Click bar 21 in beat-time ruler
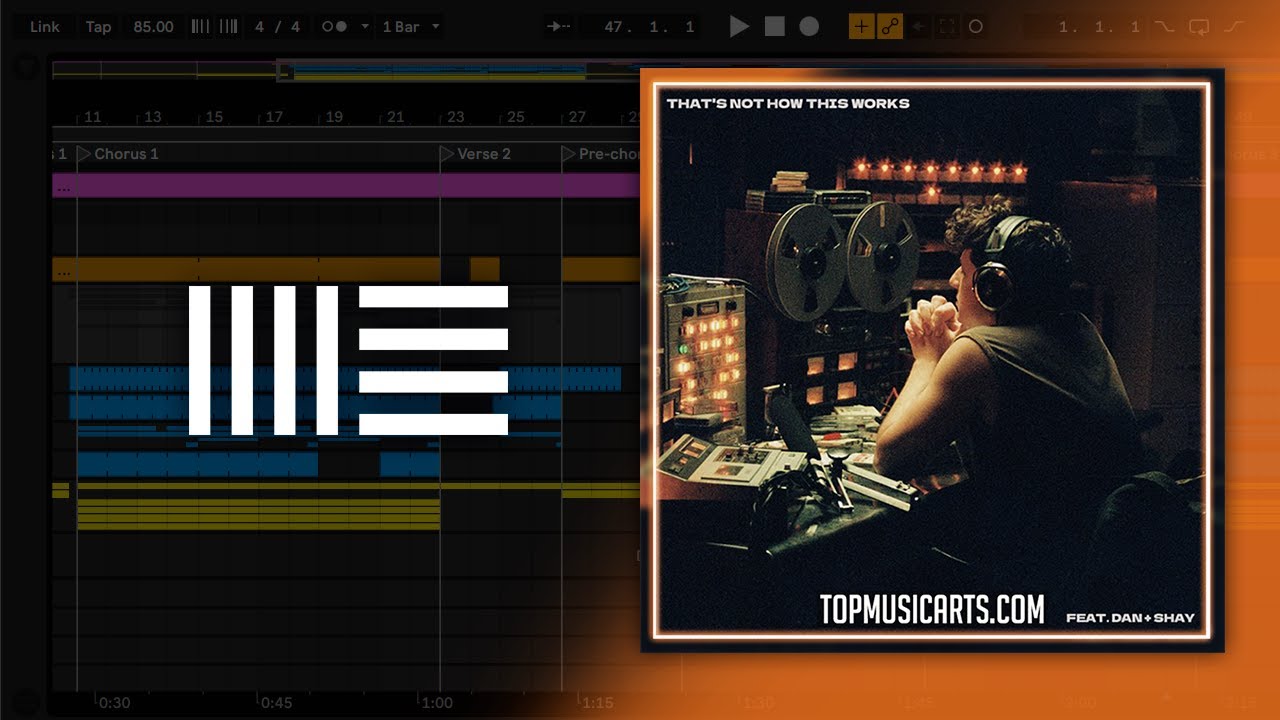The image size is (1280, 720). tap(396, 117)
